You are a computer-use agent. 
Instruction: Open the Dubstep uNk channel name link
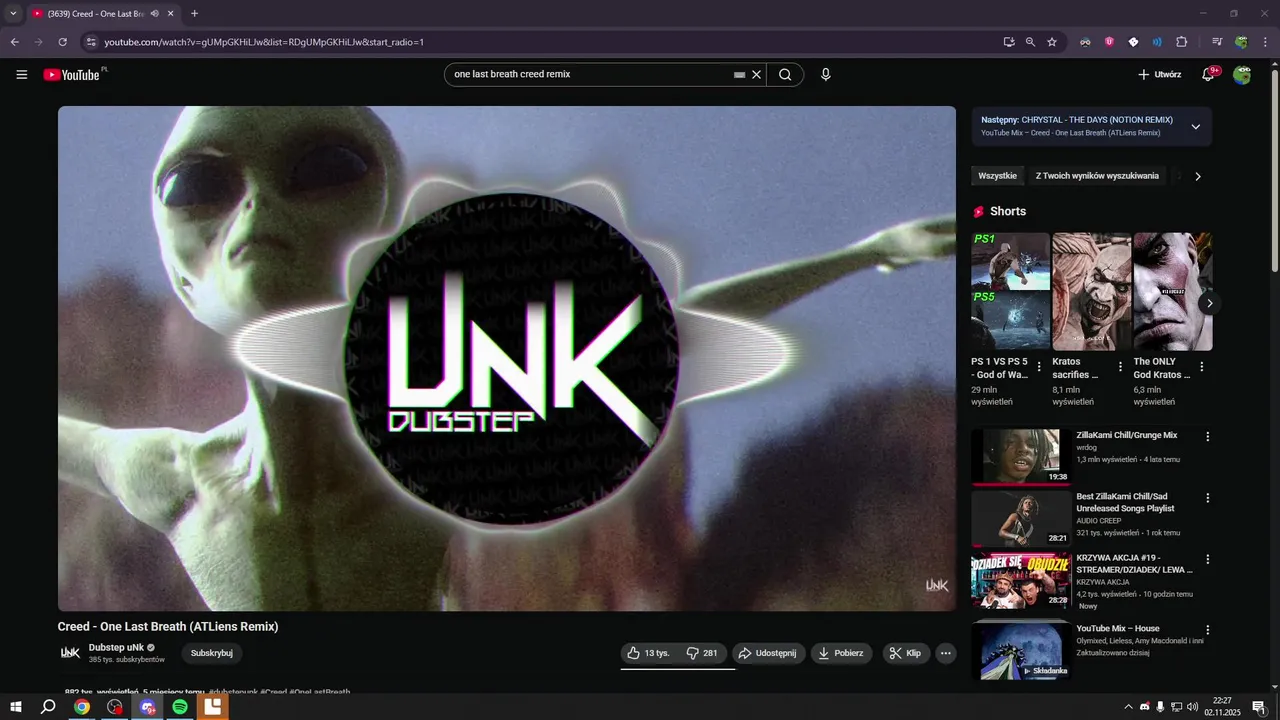[116, 647]
